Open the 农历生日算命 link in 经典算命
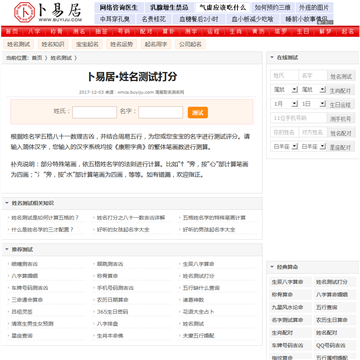Image resolution: width=360 pixels, height=360 pixels. tap(332, 320)
